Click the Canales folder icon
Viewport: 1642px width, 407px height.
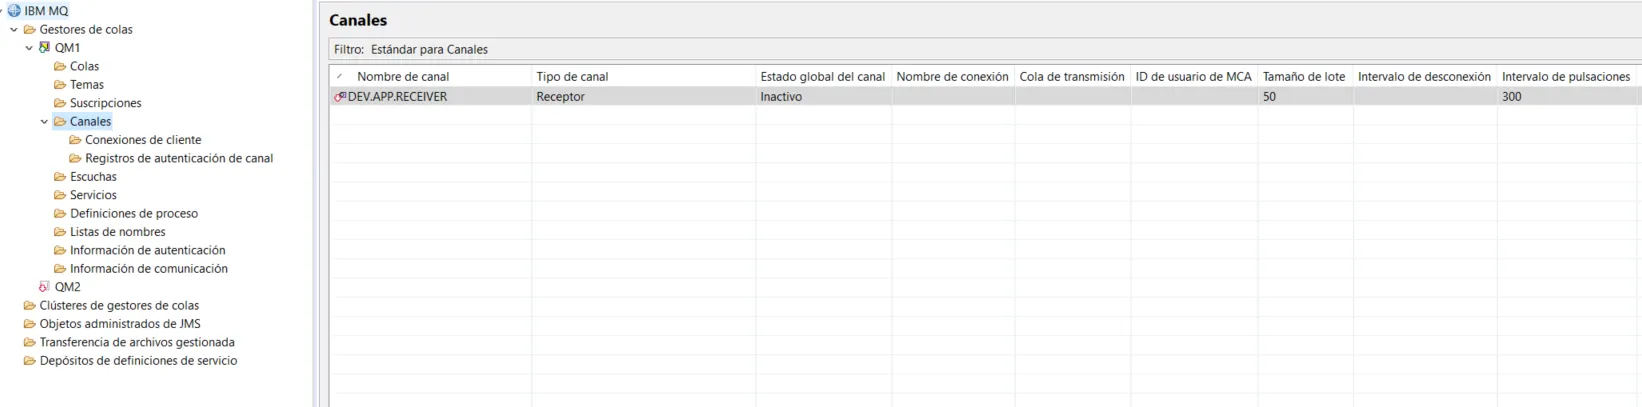[x=60, y=122]
